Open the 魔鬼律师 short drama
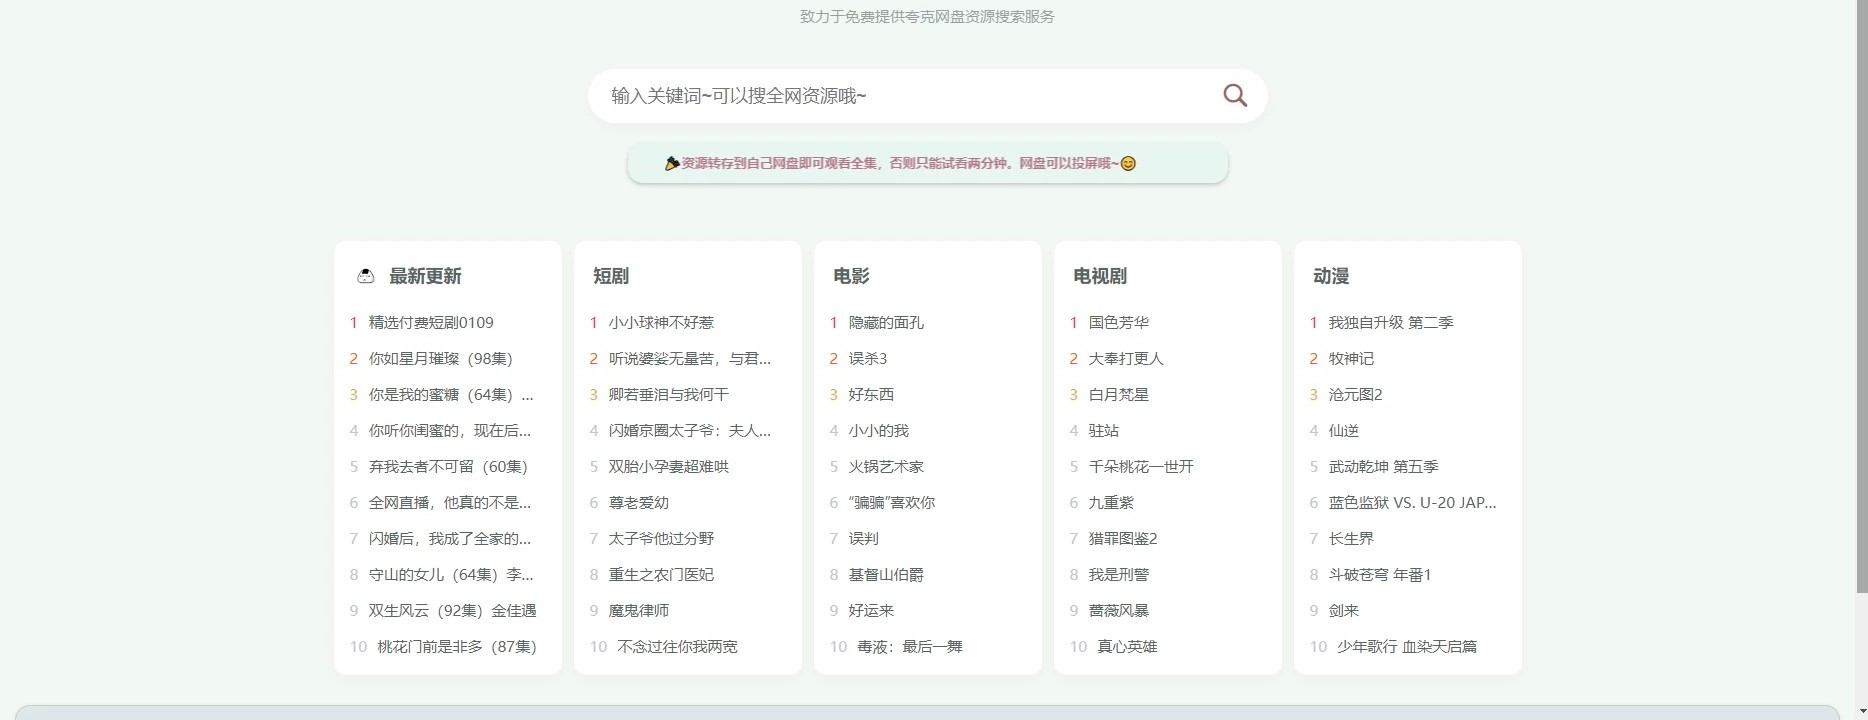1868x720 pixels. tap(639, 611)
